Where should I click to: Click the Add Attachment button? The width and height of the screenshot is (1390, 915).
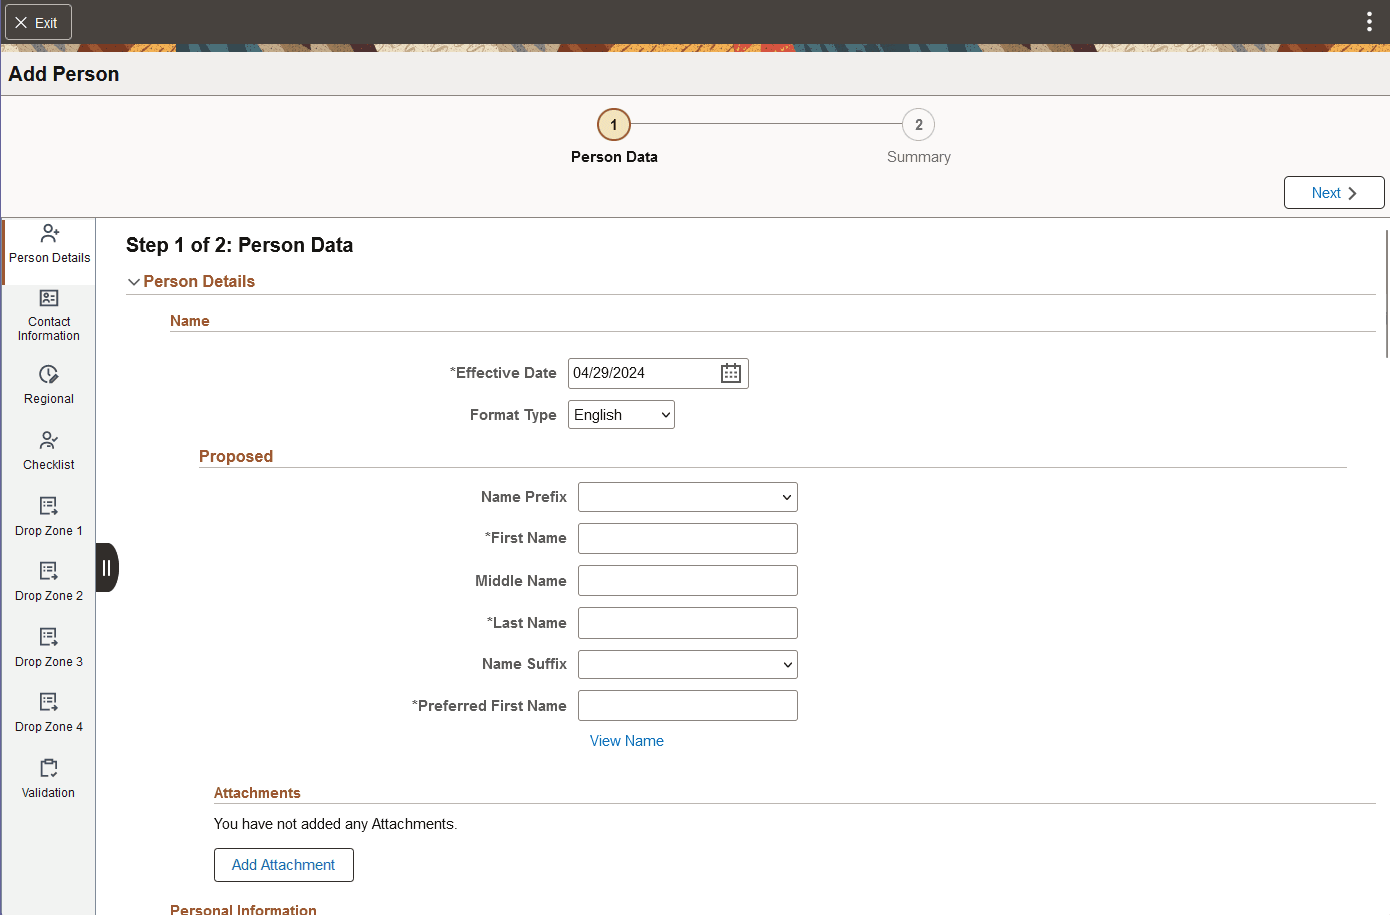coord(283,864)
